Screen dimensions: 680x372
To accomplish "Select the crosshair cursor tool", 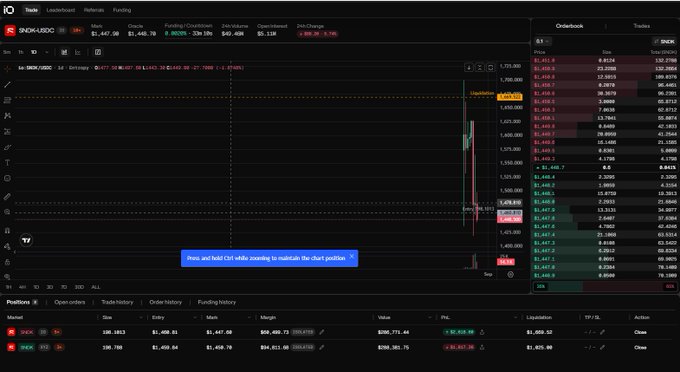I will (7, 69).
